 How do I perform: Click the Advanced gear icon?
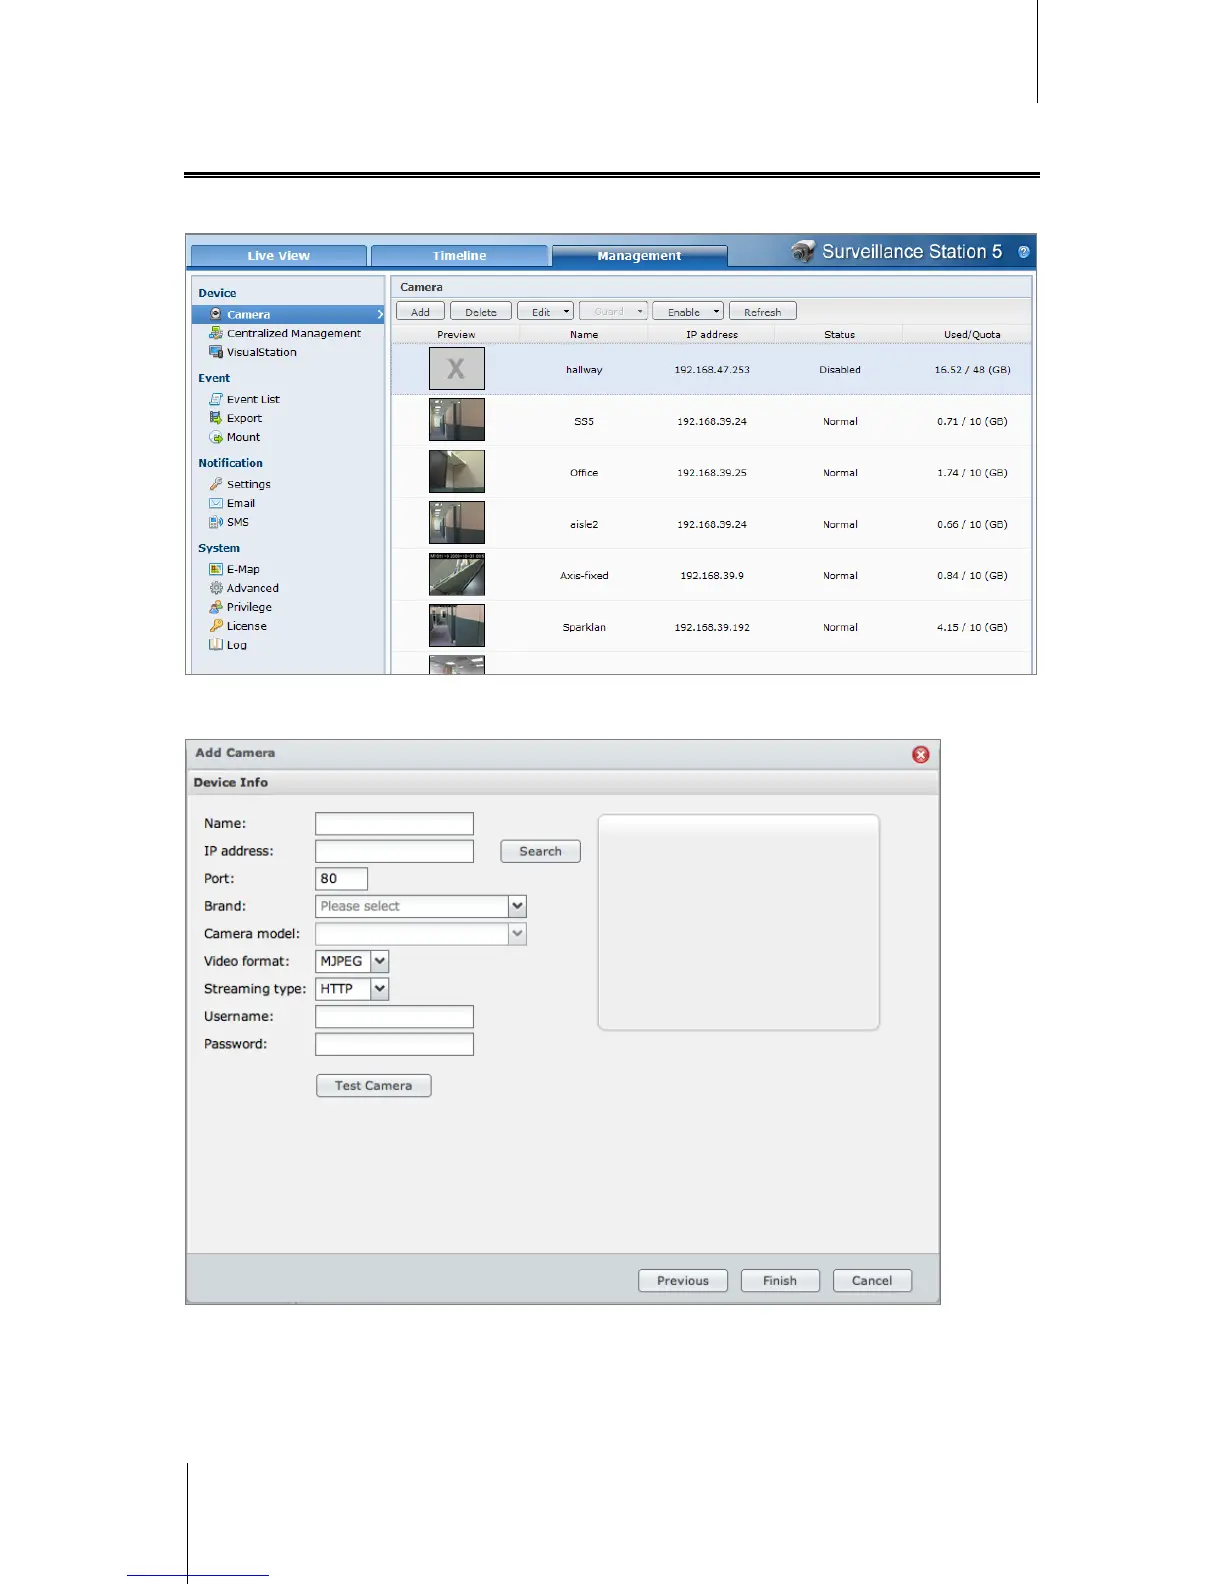[x=215, y=588]
